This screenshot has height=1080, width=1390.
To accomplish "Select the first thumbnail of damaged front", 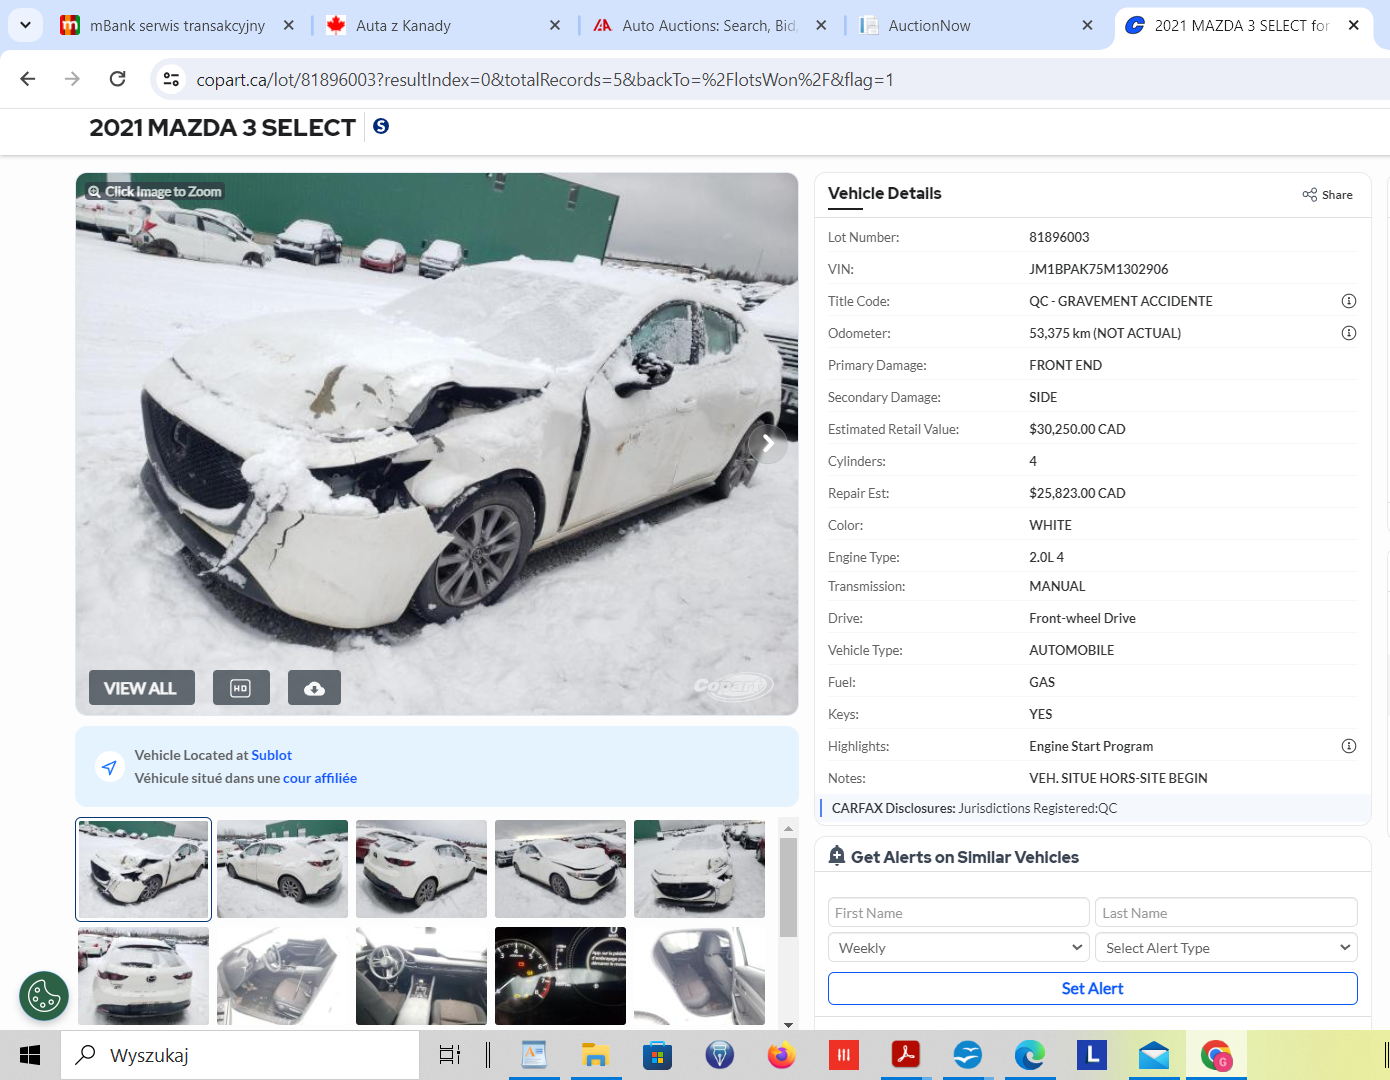I will tap(143, 869).
